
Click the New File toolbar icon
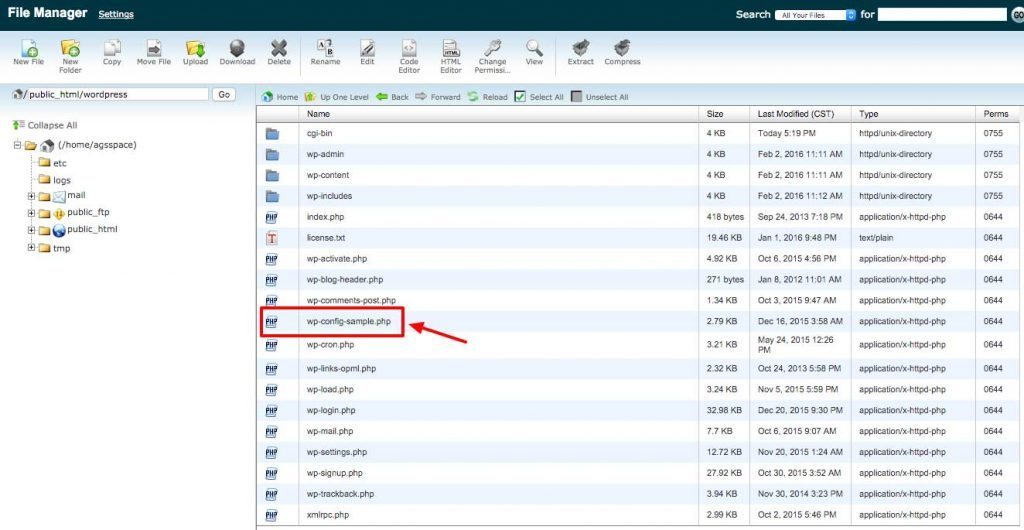(x=29, y=52)
